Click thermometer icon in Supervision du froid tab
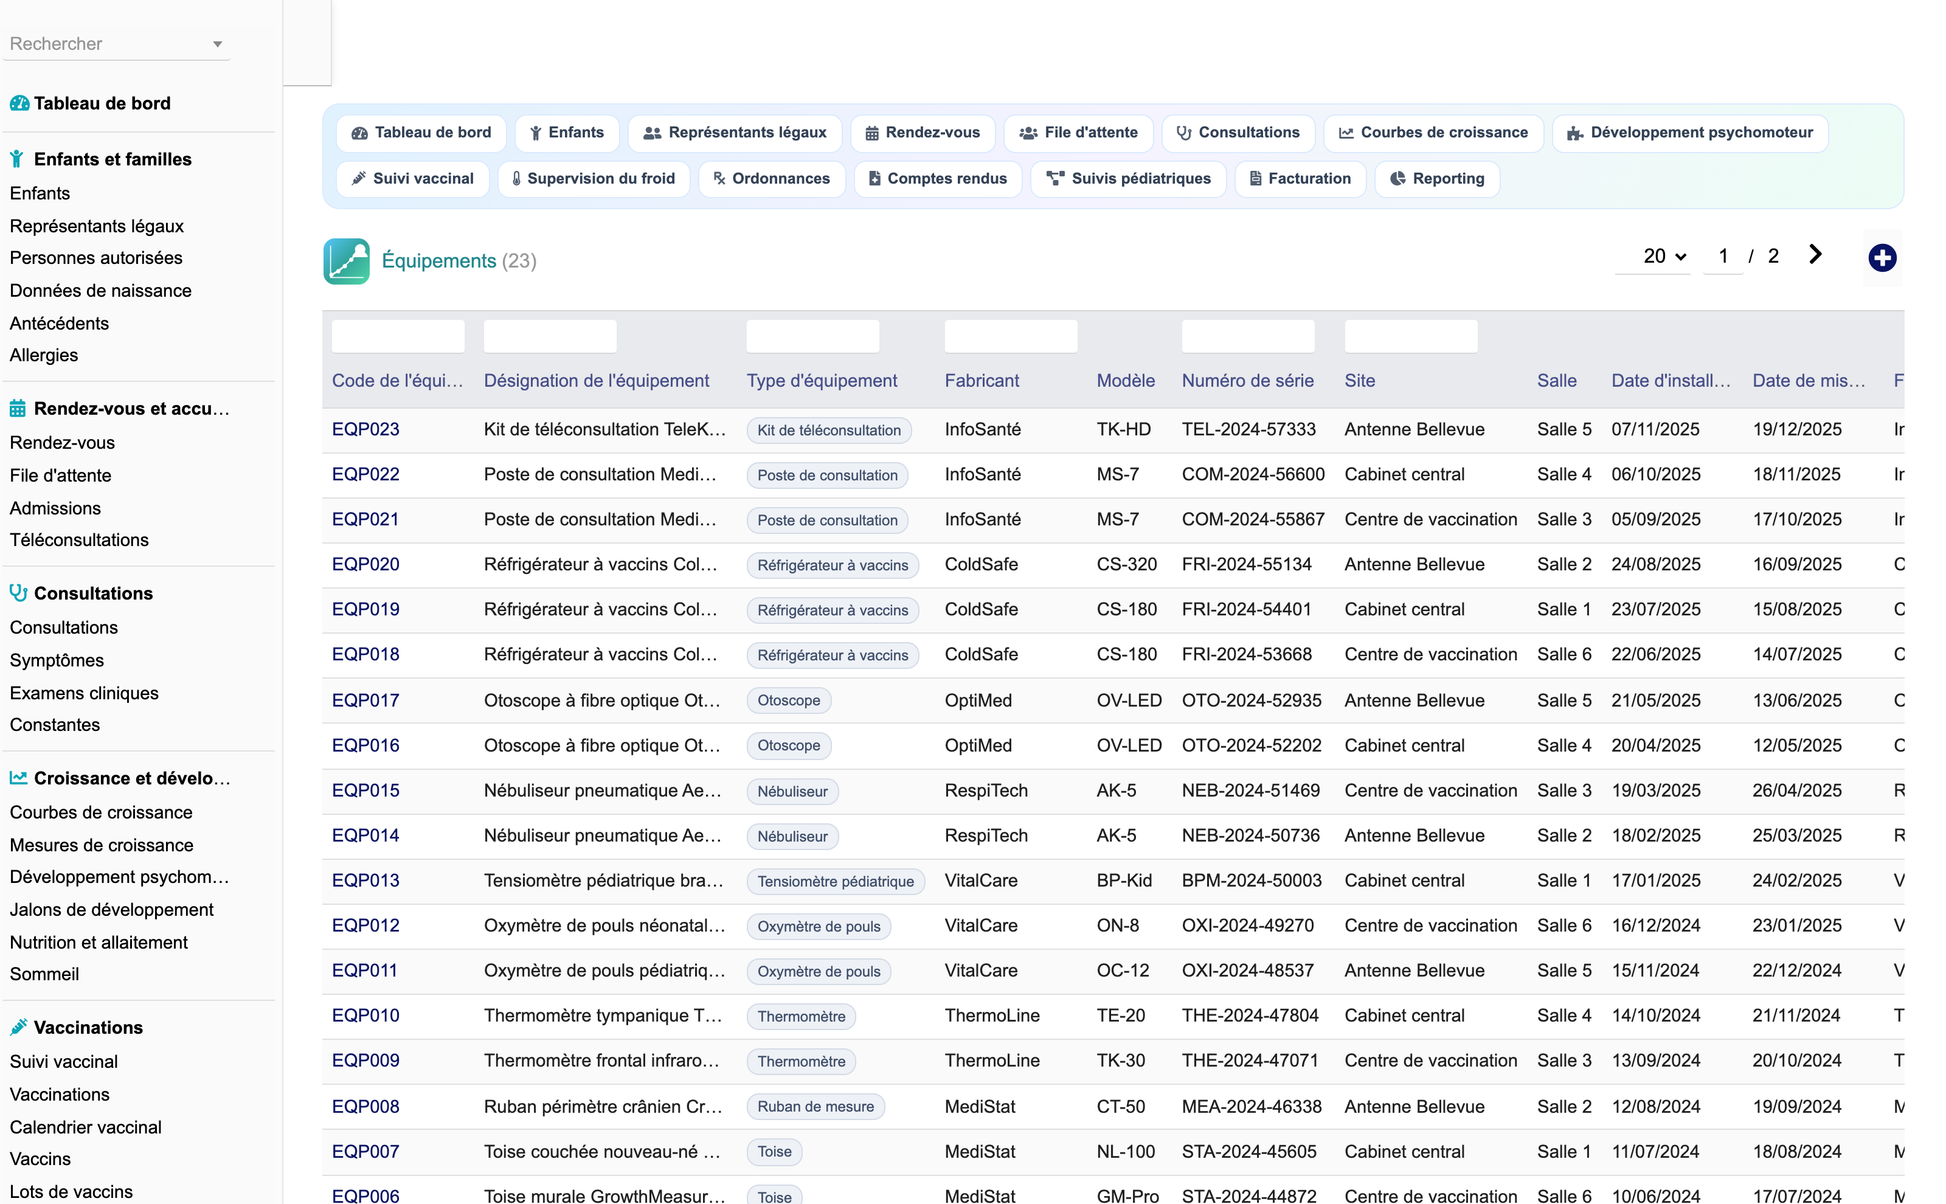 [x=516, y=179]
